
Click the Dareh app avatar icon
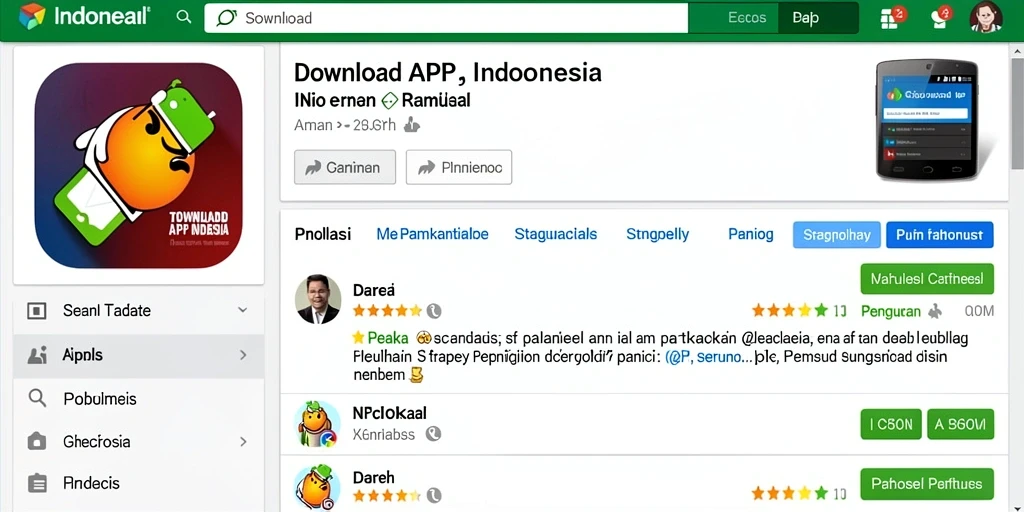point(317,488)
